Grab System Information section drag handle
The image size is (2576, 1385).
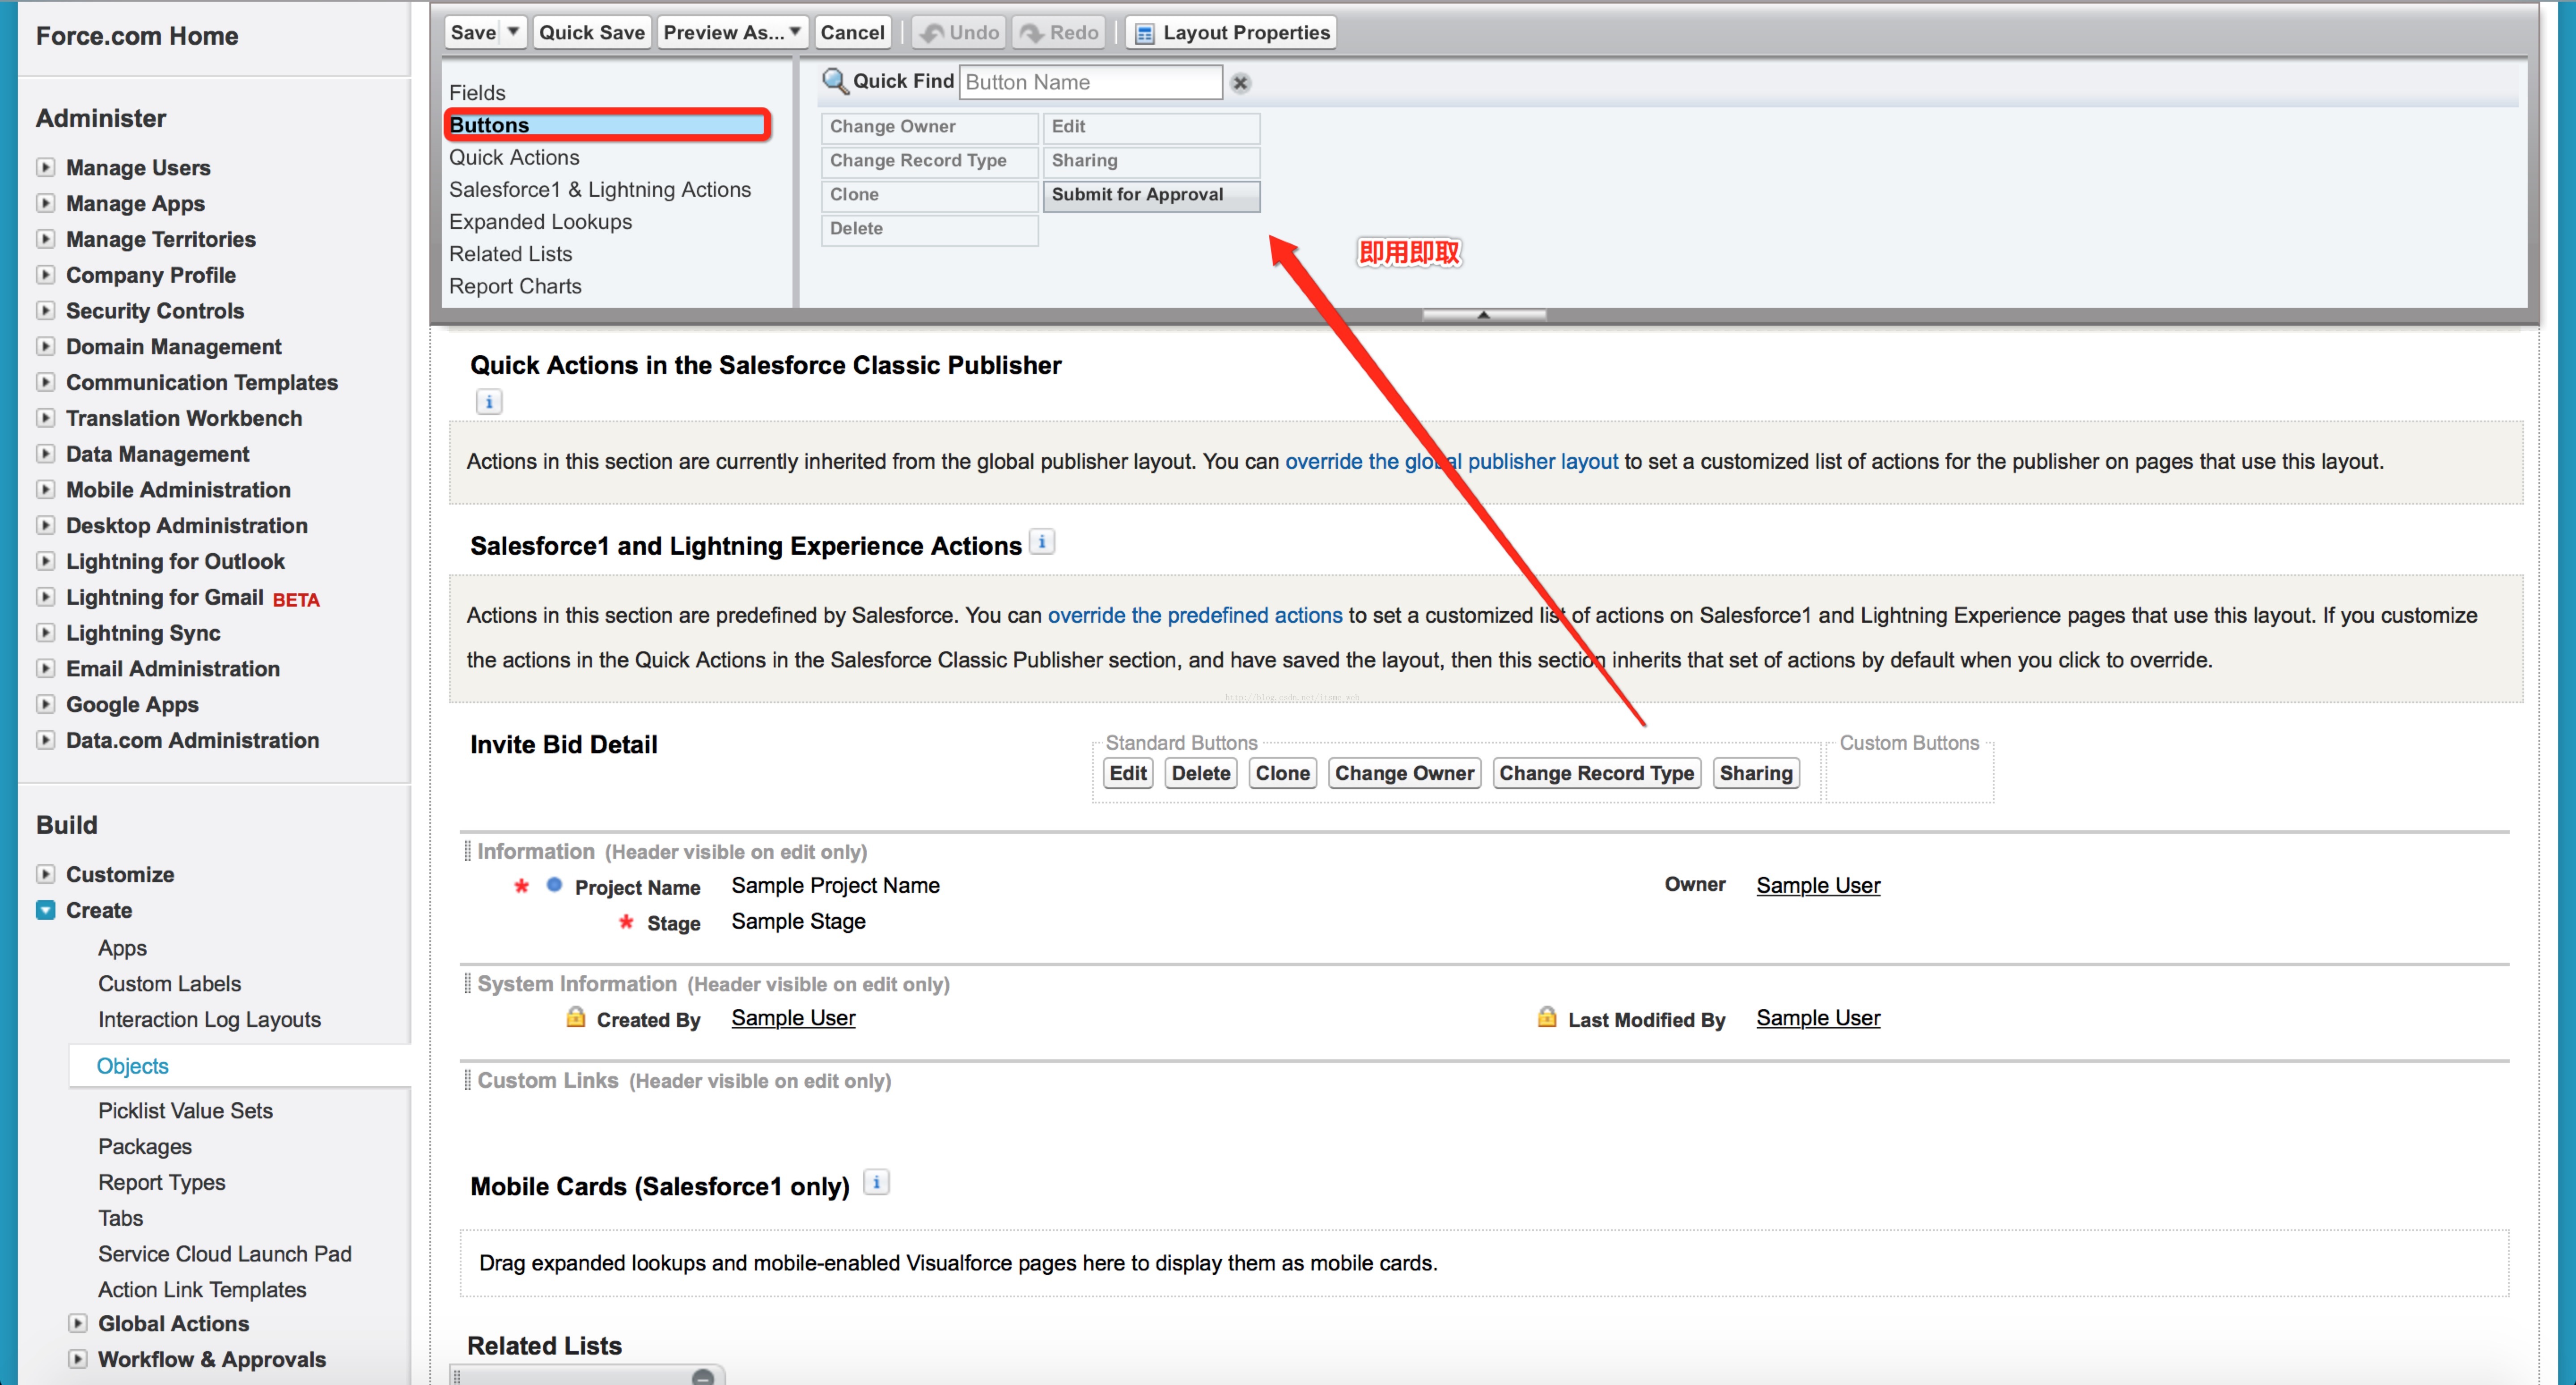coord(467,983)
